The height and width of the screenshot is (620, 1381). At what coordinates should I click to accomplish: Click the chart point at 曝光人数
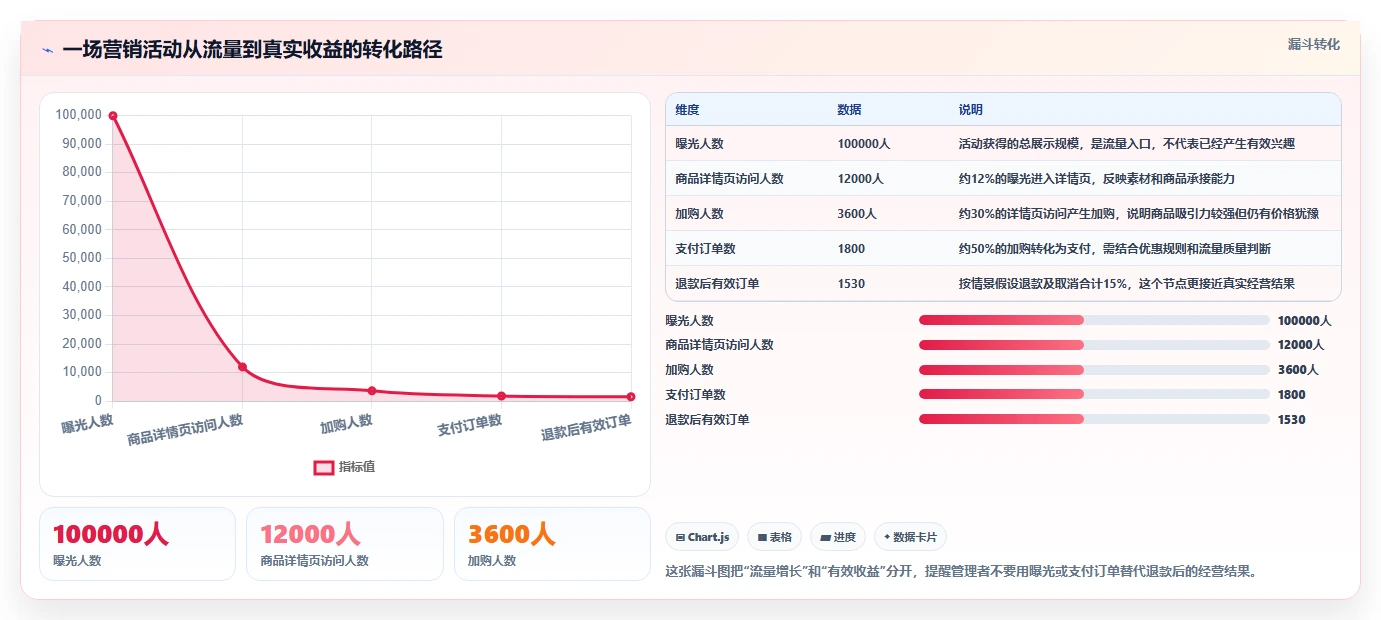coord(113,116)
